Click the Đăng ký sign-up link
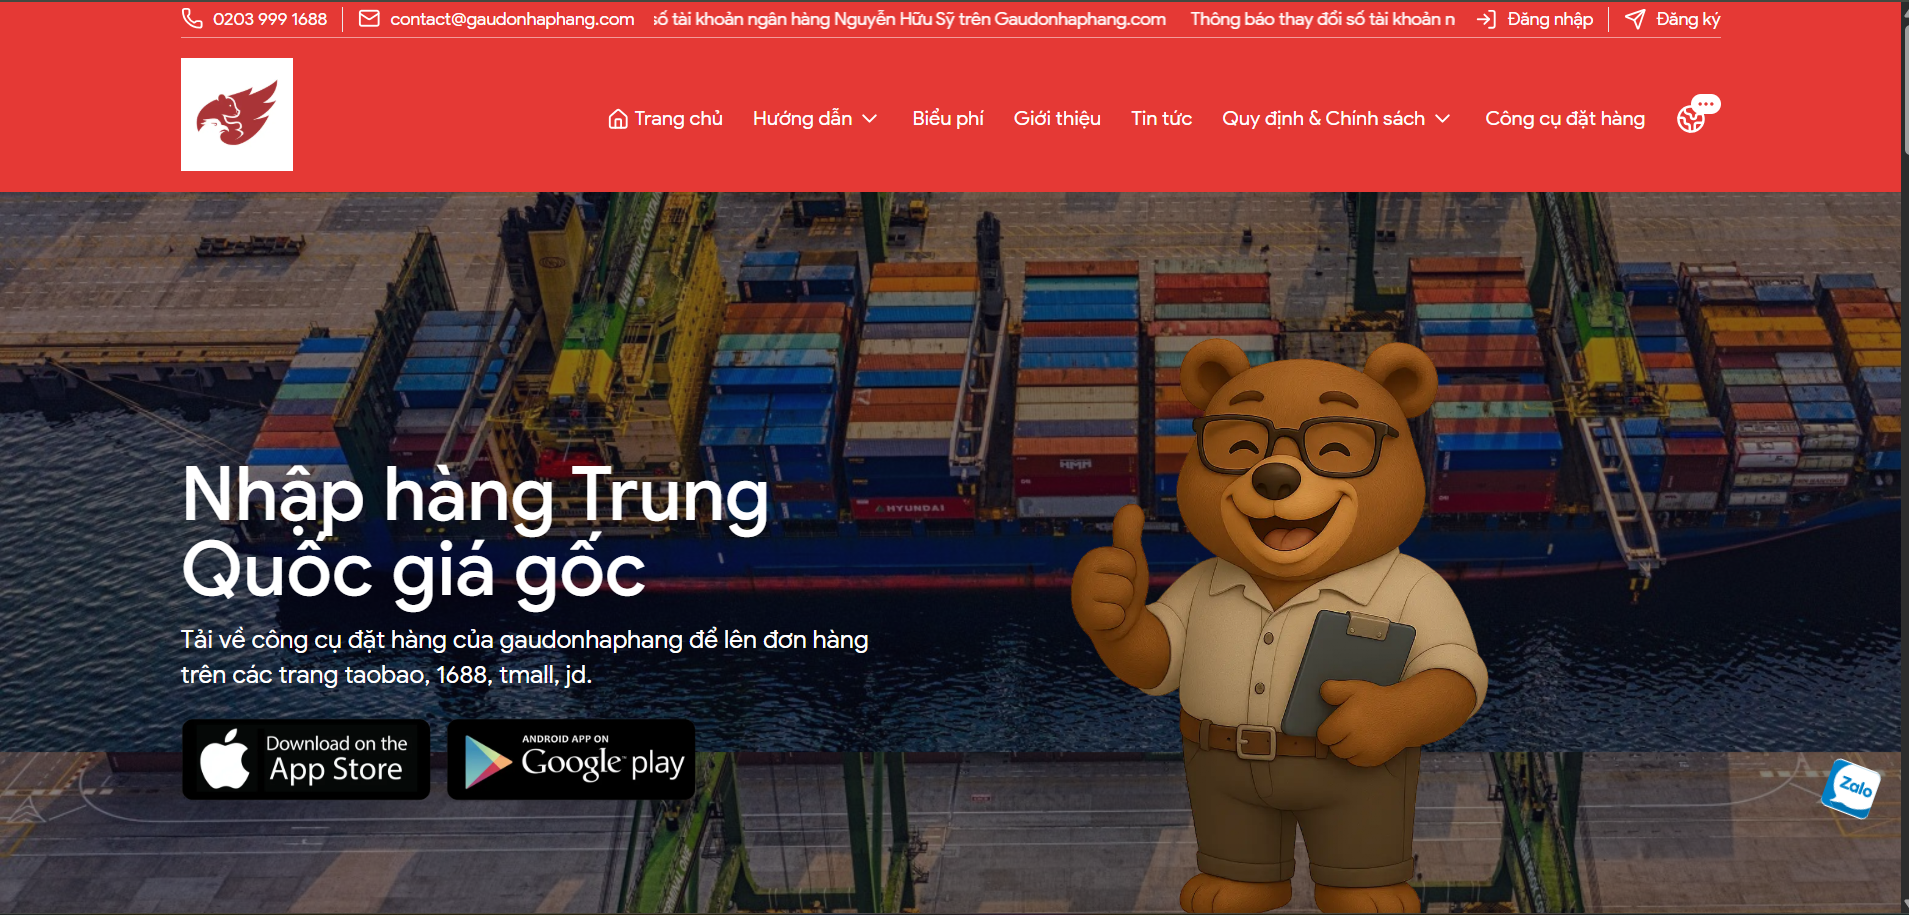This screenshot has width=1909, height=915. [x=1688, y=19]
